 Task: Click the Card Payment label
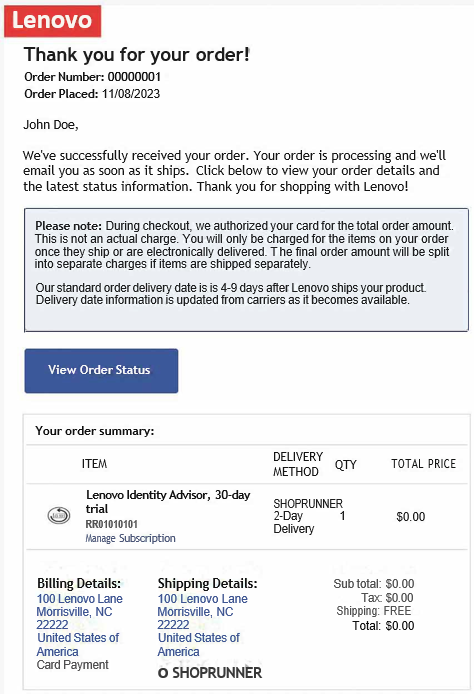point(73,665)
